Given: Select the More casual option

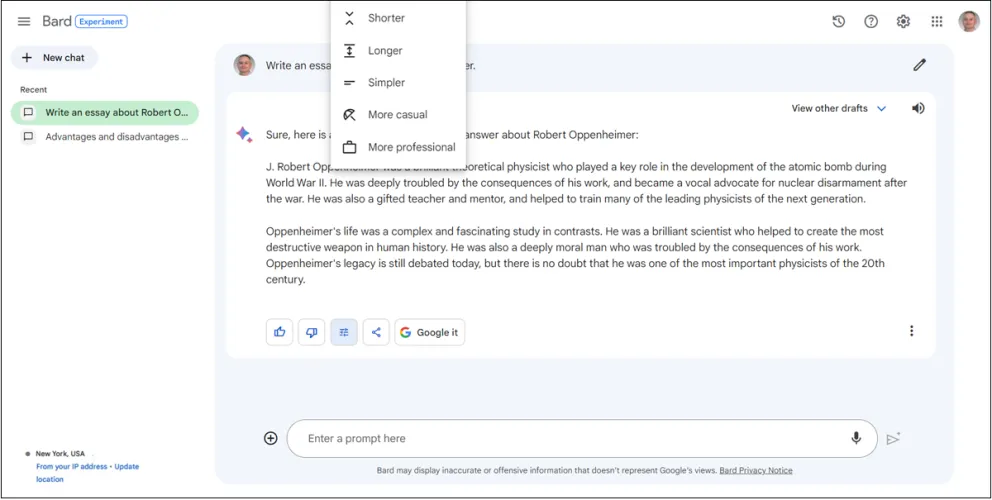Looking at the screenshot, I should [397, 115].
